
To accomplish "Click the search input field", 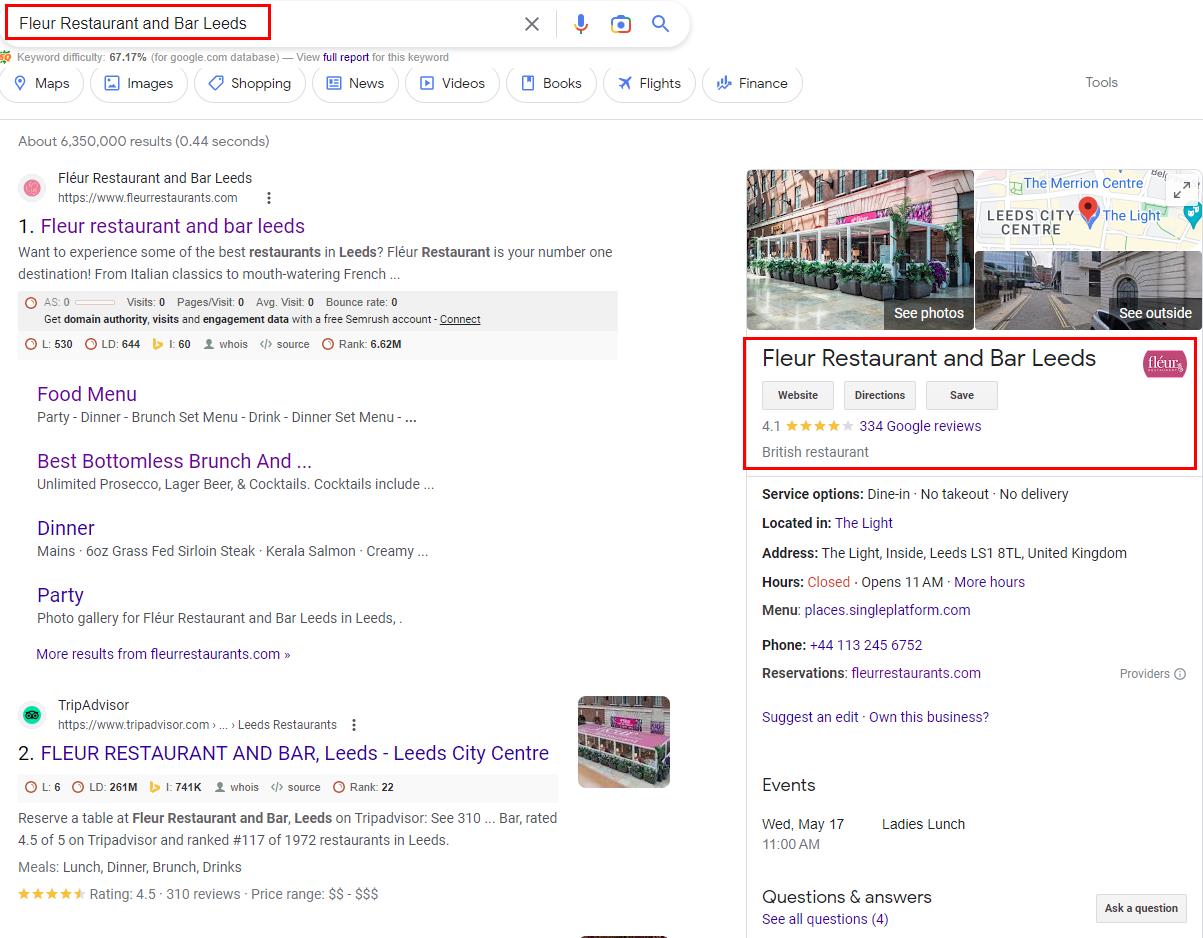I will click(x=260, y=23).
